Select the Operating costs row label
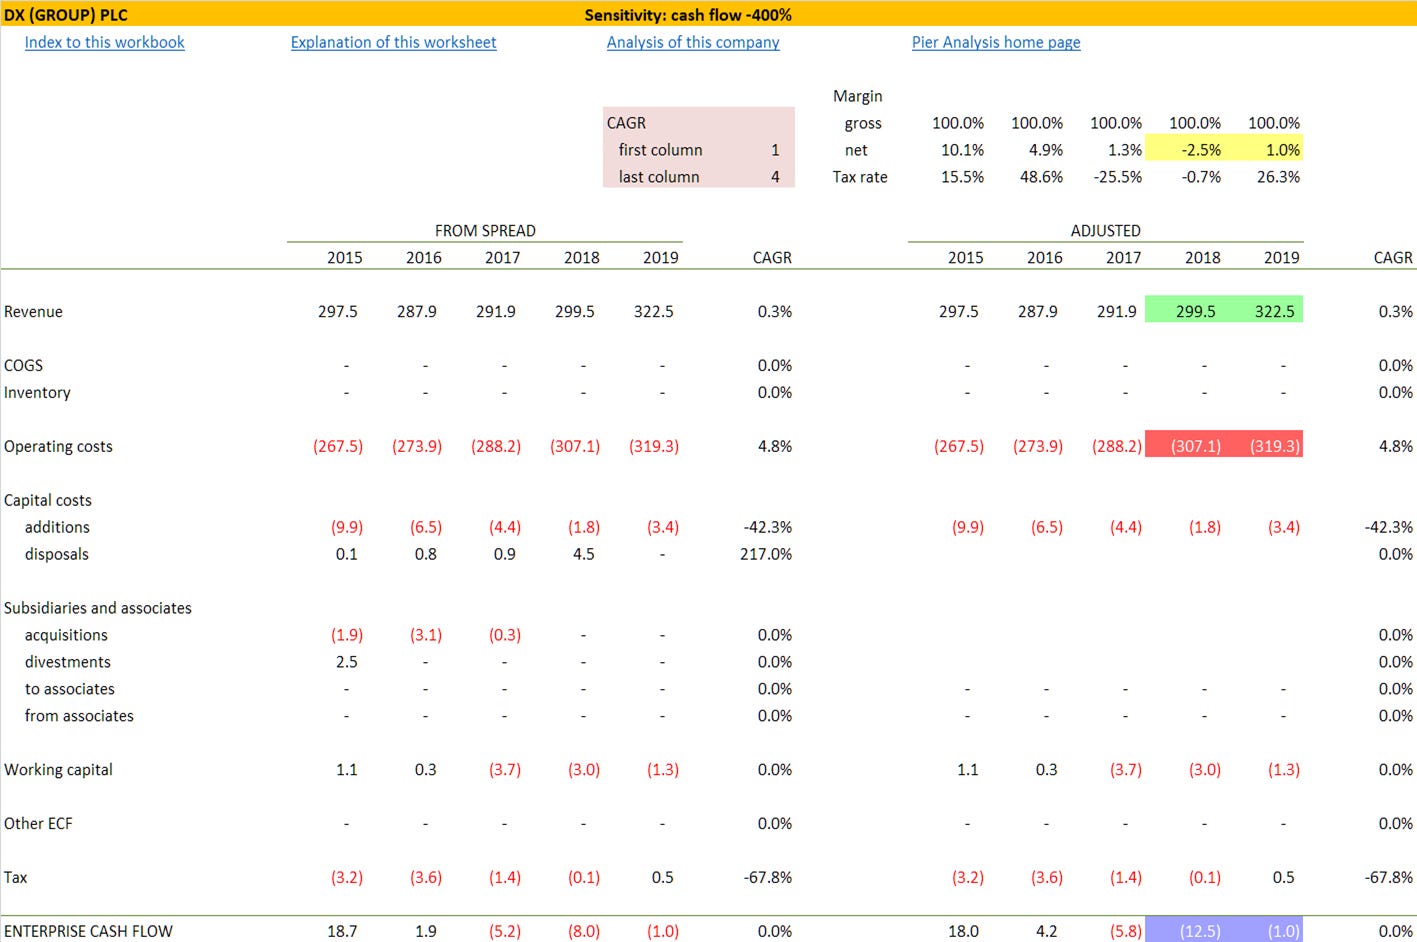The width and height of the screenshot is (1417, 942). click(x=58, y=447)
